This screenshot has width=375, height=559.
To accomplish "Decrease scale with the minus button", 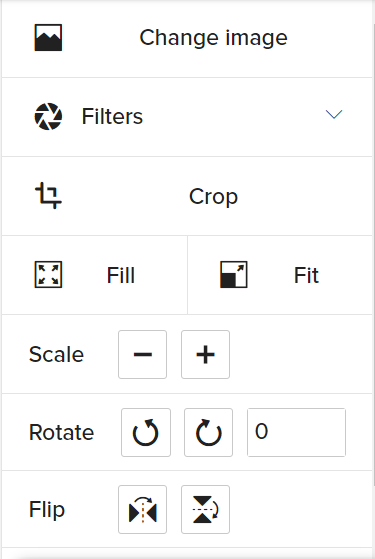I will pos(143,354).
